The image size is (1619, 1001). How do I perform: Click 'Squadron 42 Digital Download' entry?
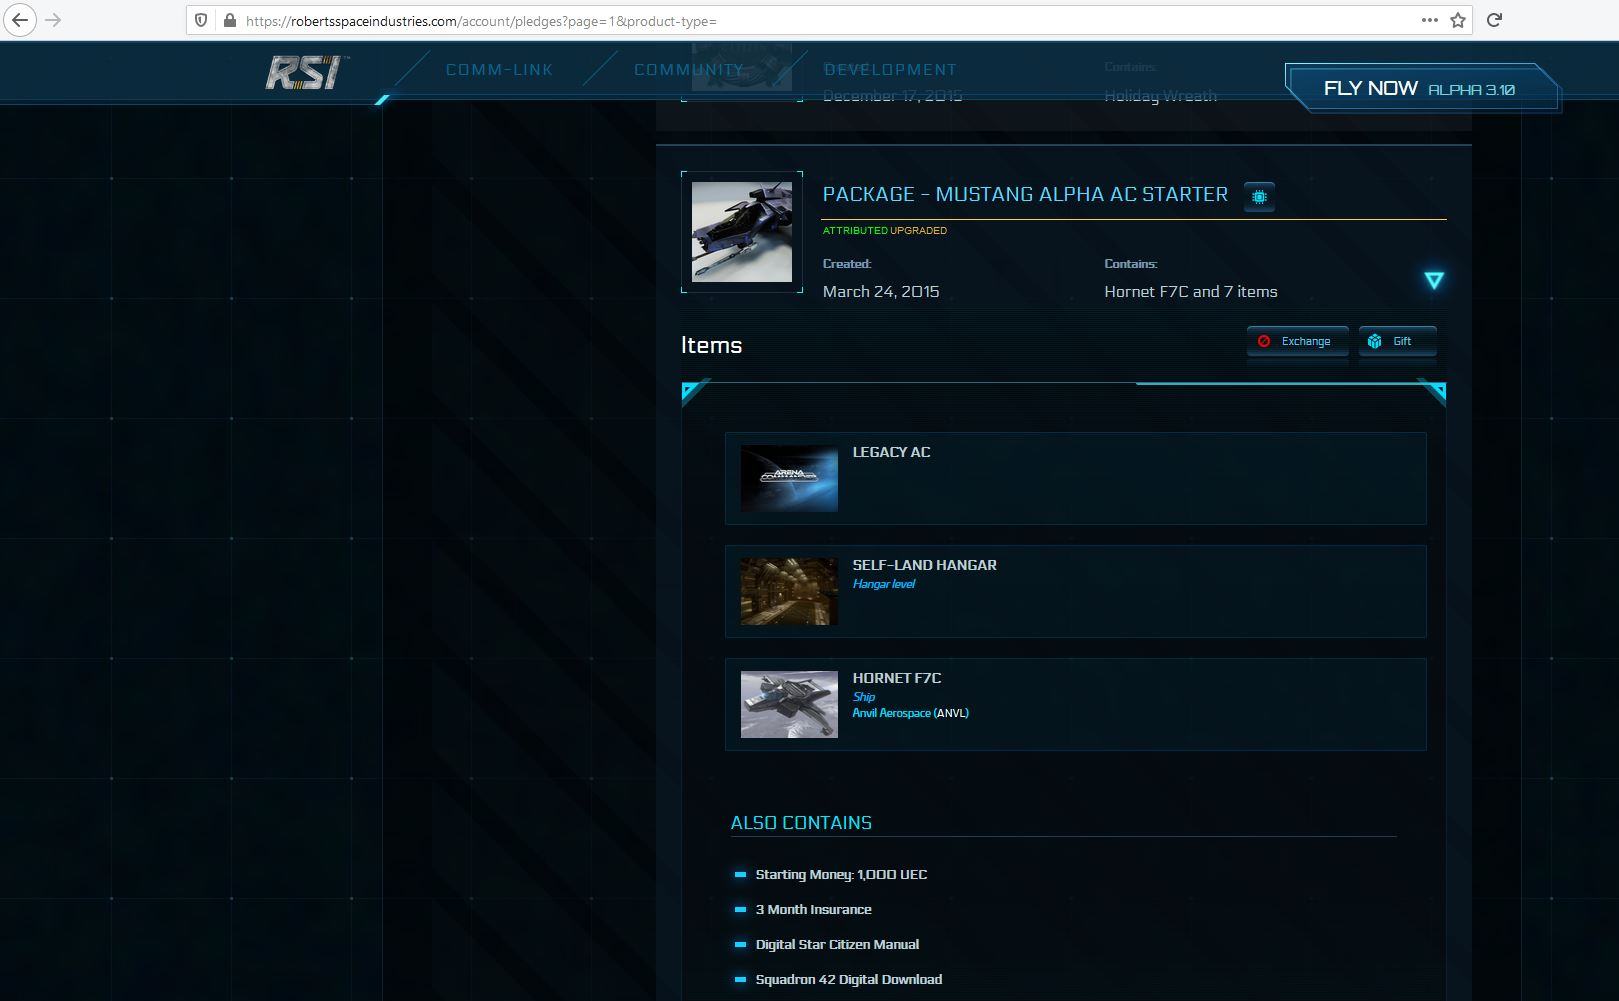848,979
